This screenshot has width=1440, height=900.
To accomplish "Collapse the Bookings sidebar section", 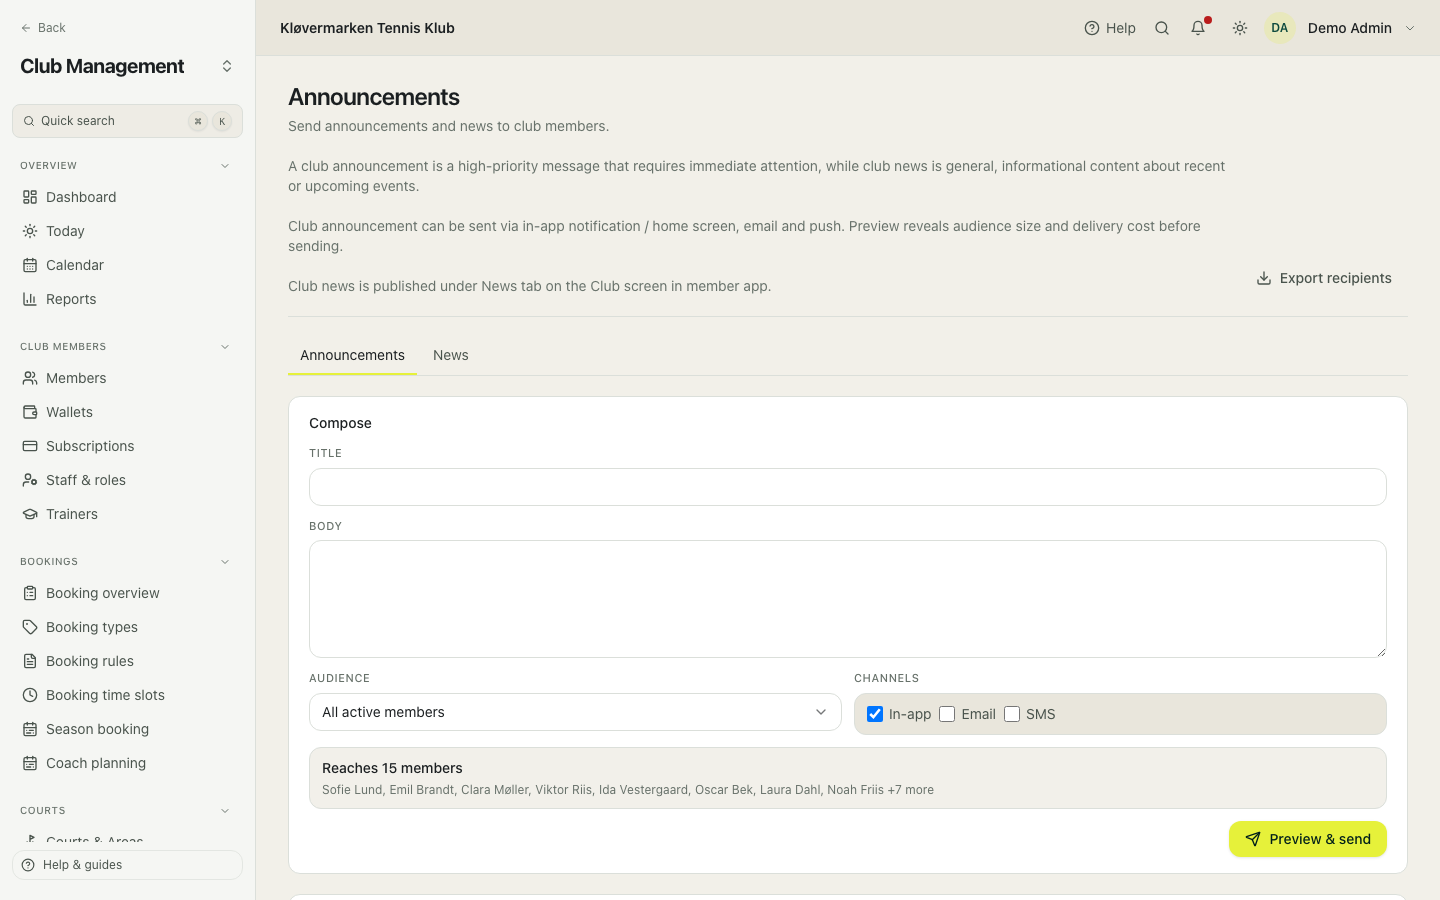I will [225, 562].
